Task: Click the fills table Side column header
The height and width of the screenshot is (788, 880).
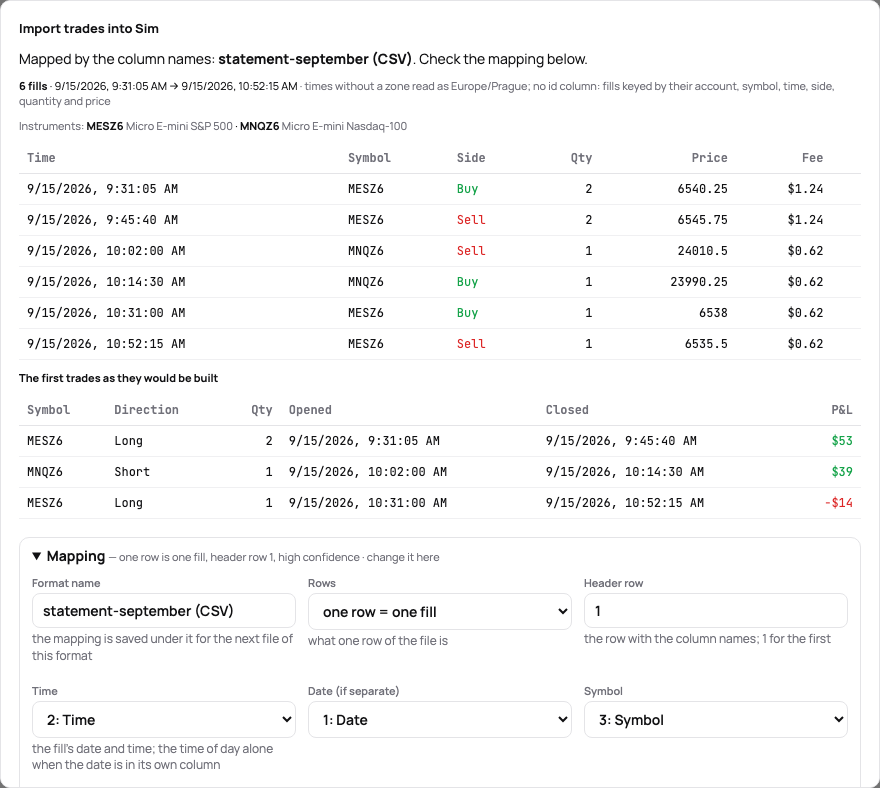Action: (470, 158)
